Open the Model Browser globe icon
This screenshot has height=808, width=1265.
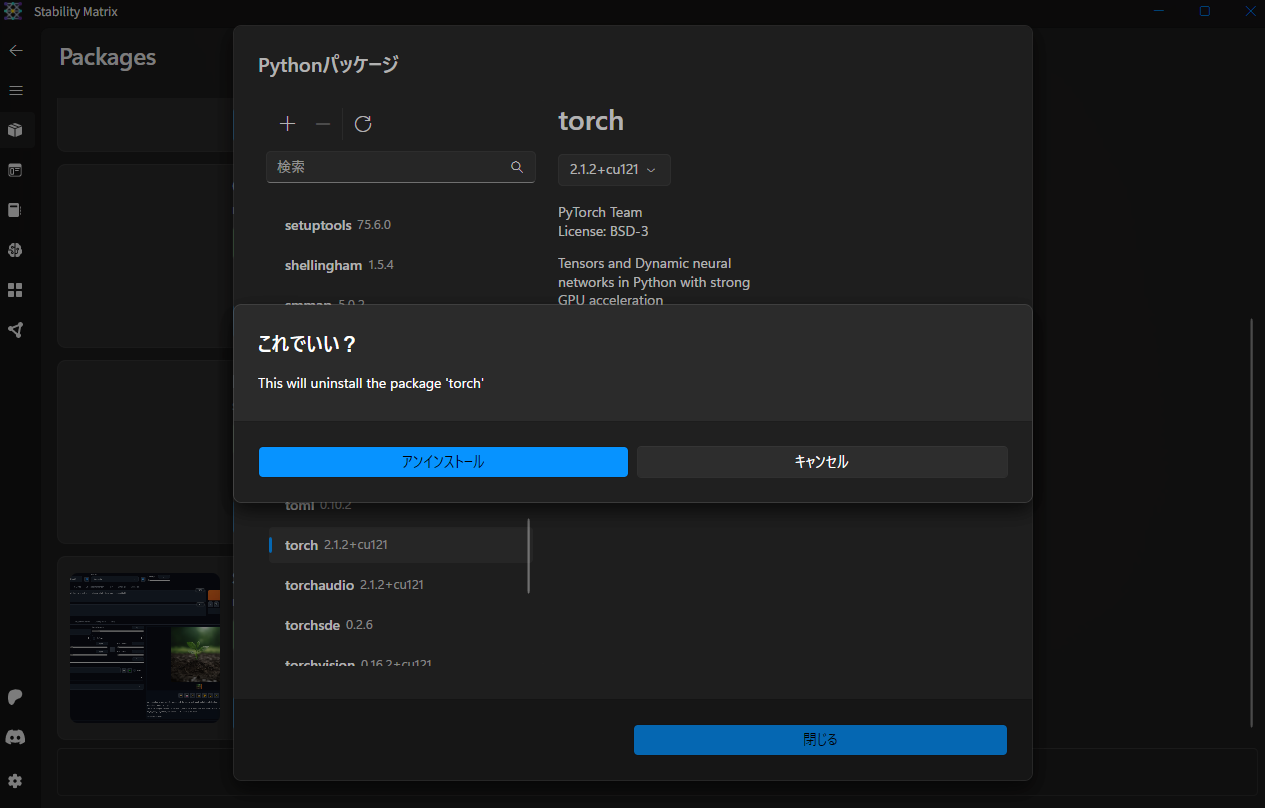click(16, 250)
